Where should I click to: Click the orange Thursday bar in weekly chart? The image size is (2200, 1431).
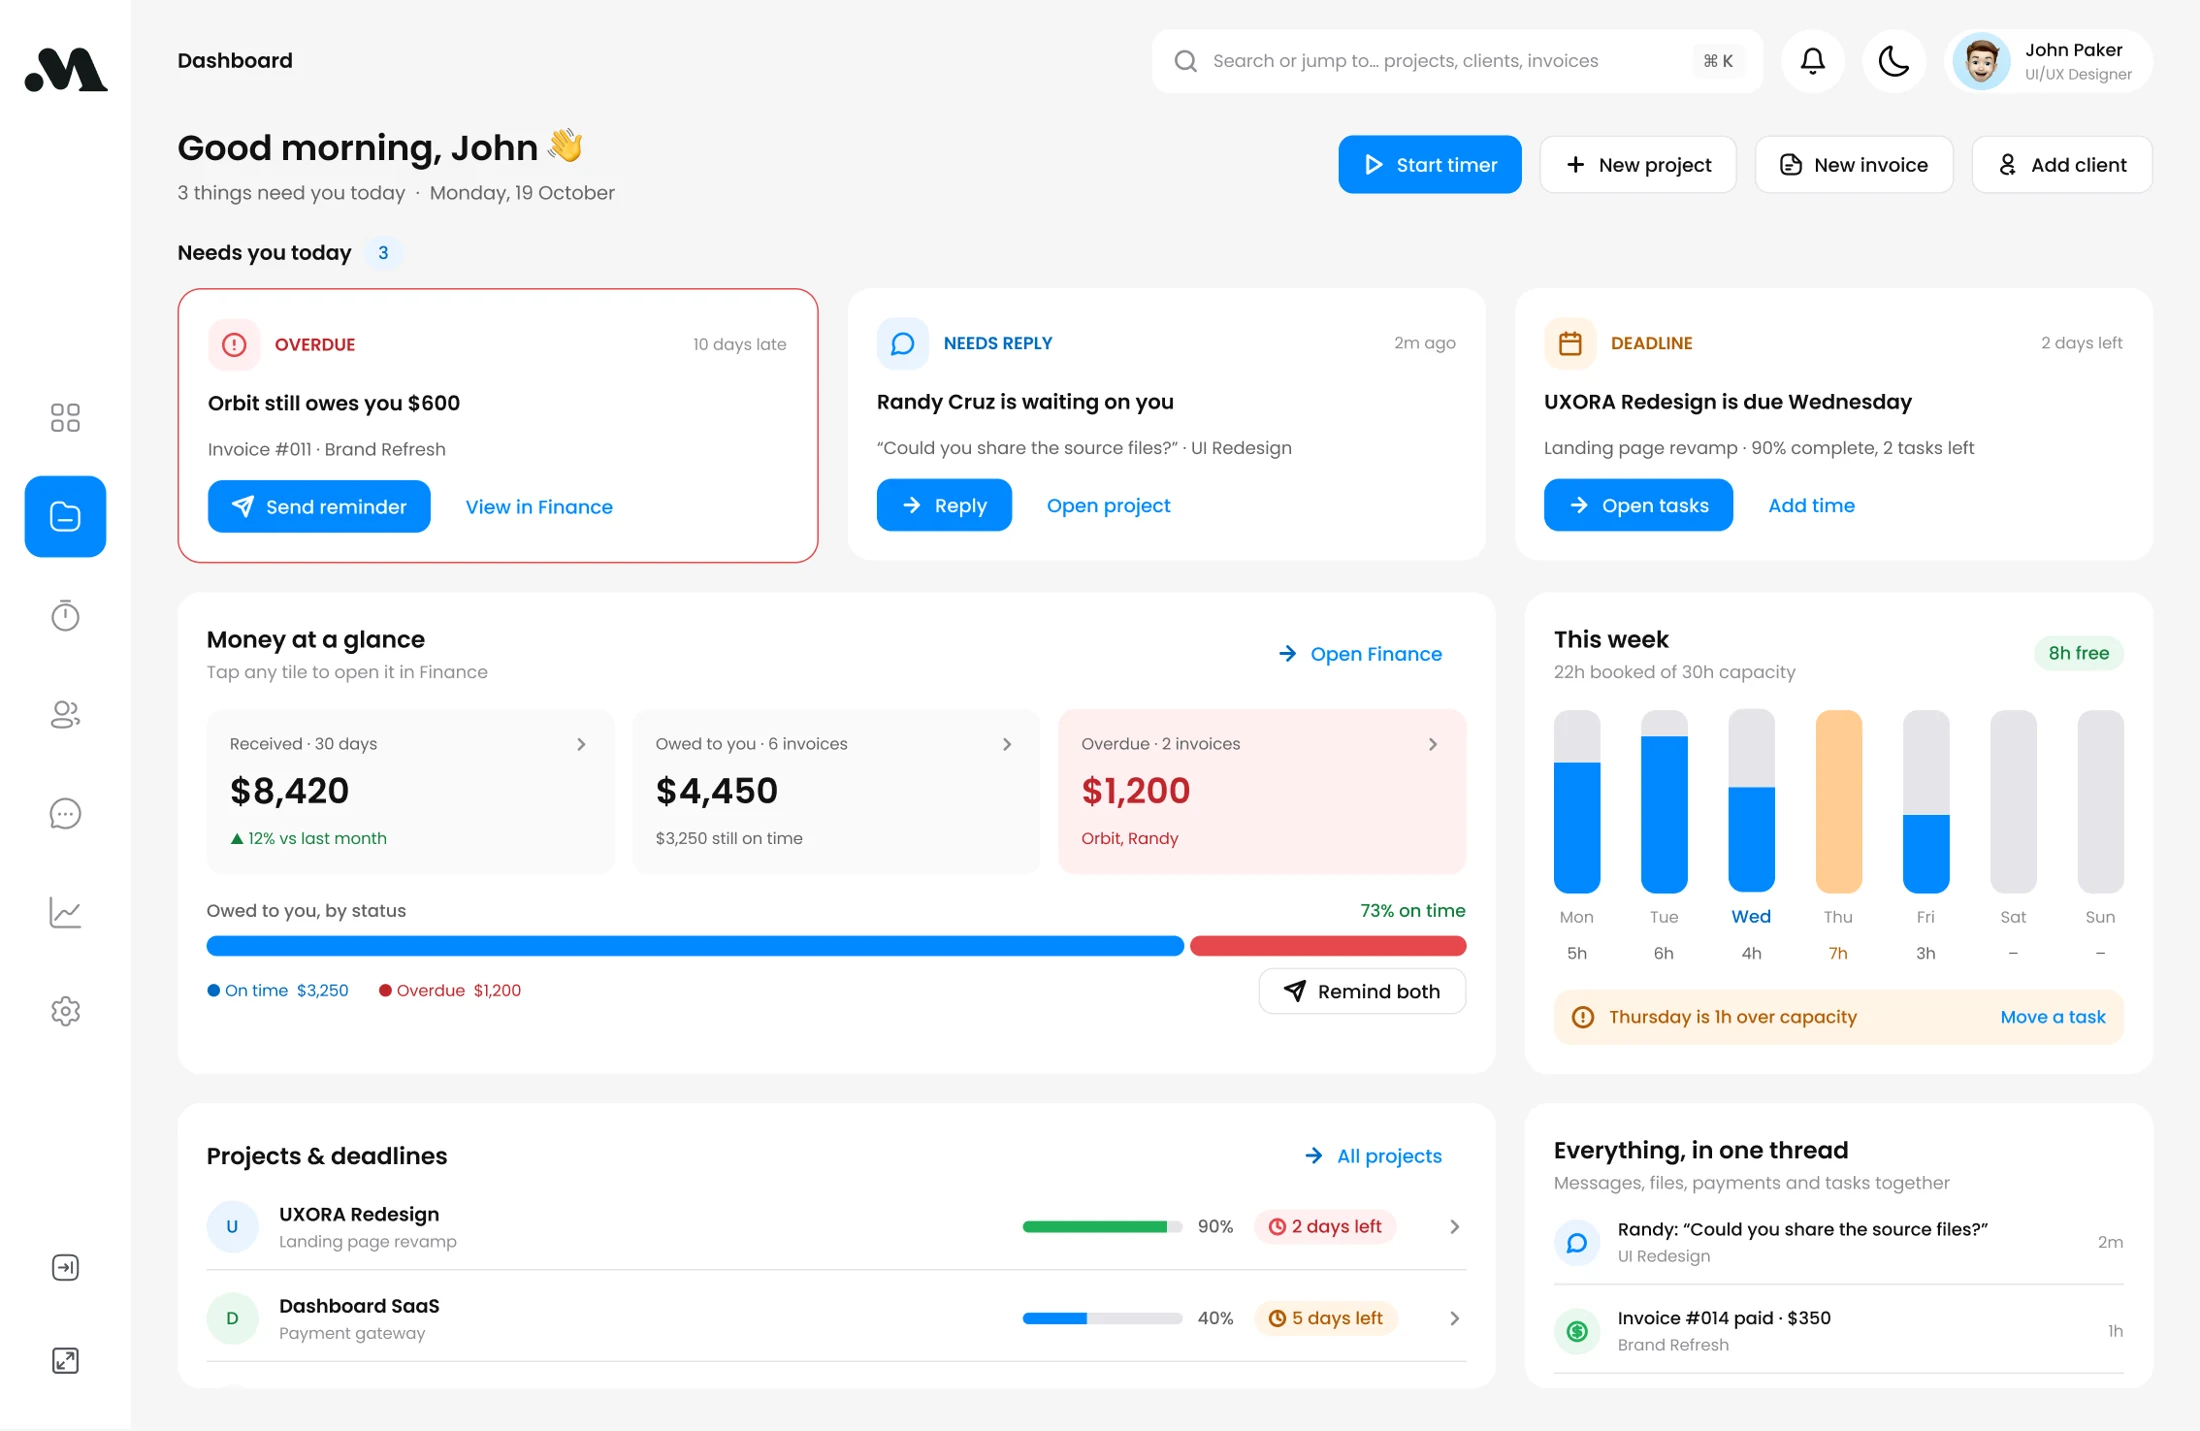tap(1838, 801)
